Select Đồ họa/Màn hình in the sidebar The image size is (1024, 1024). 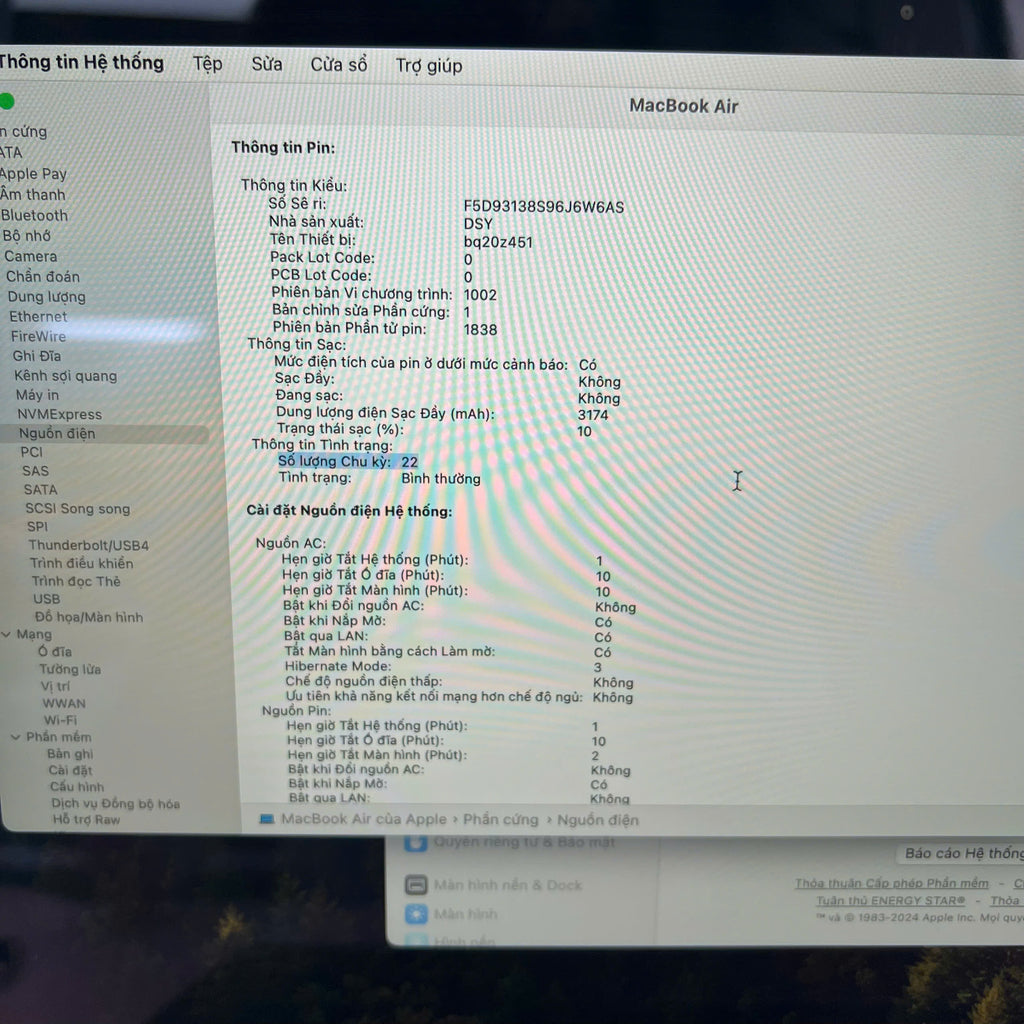(x=89, y=617)
